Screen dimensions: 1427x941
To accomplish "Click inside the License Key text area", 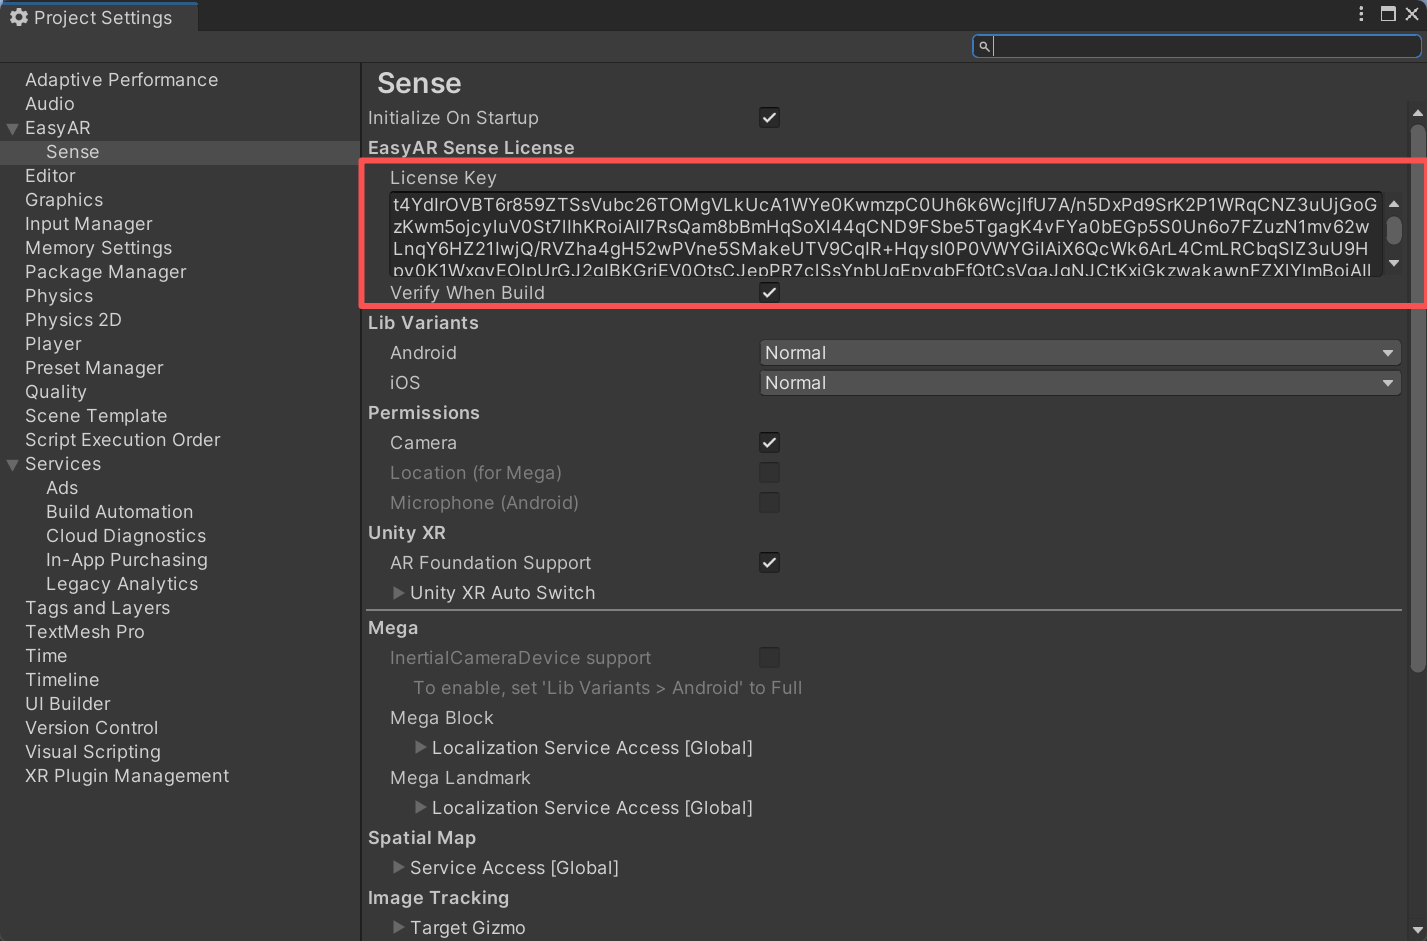I will pos(885,235).
